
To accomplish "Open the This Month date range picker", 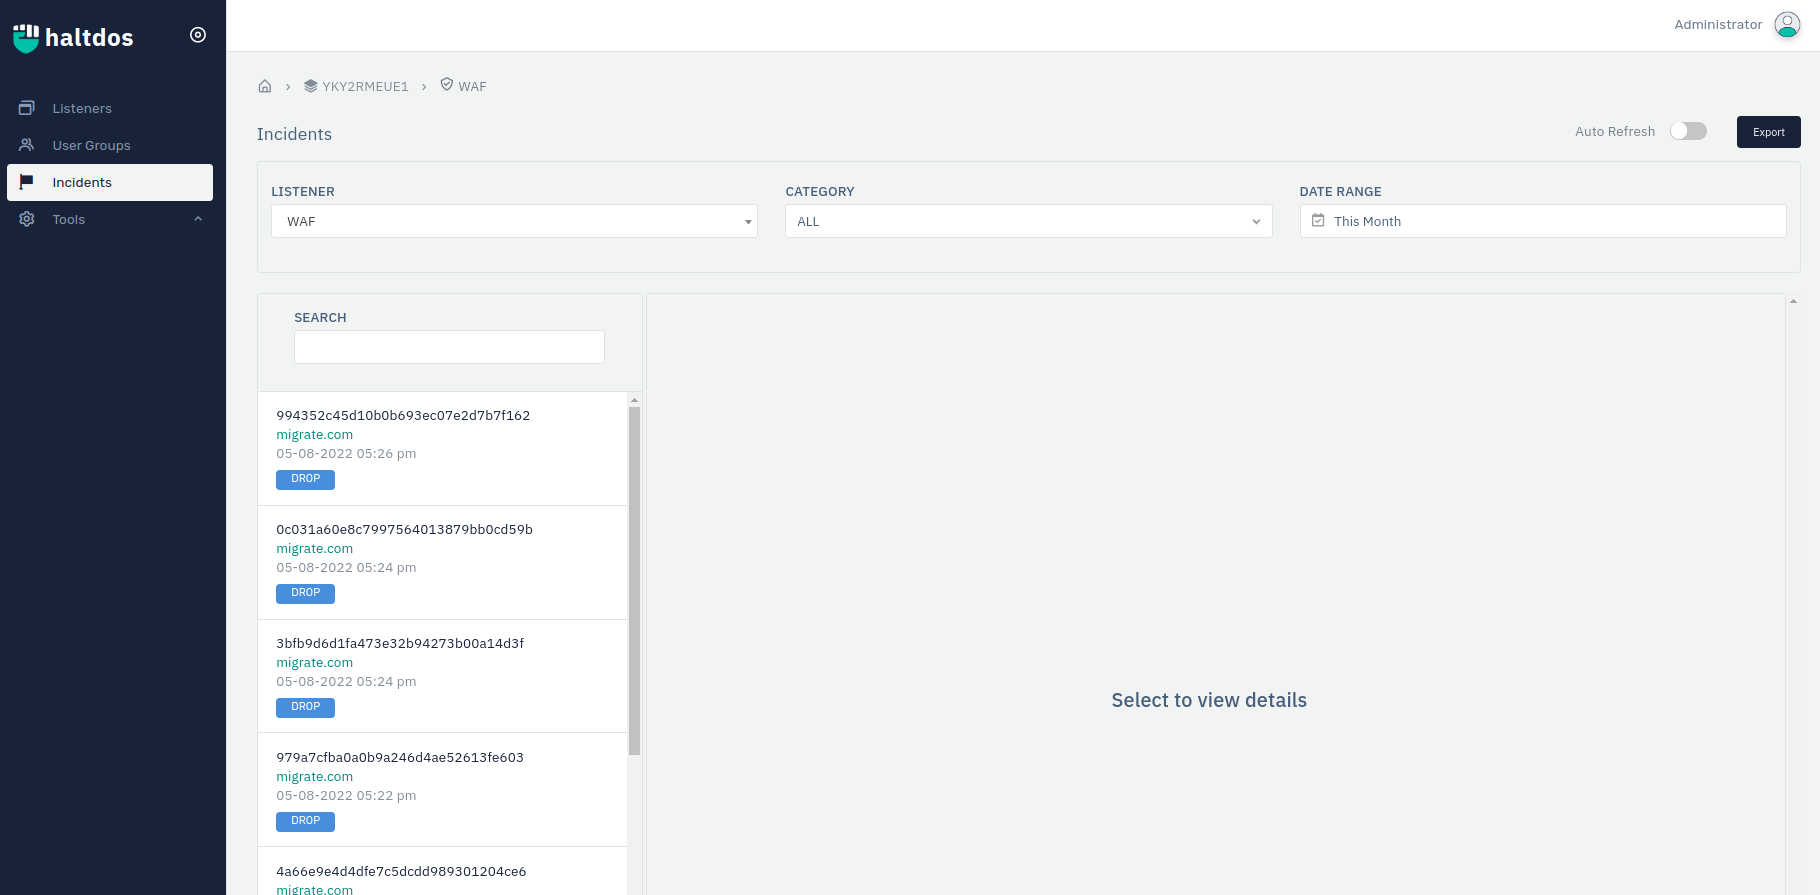I will click(x=1543, y=221).
